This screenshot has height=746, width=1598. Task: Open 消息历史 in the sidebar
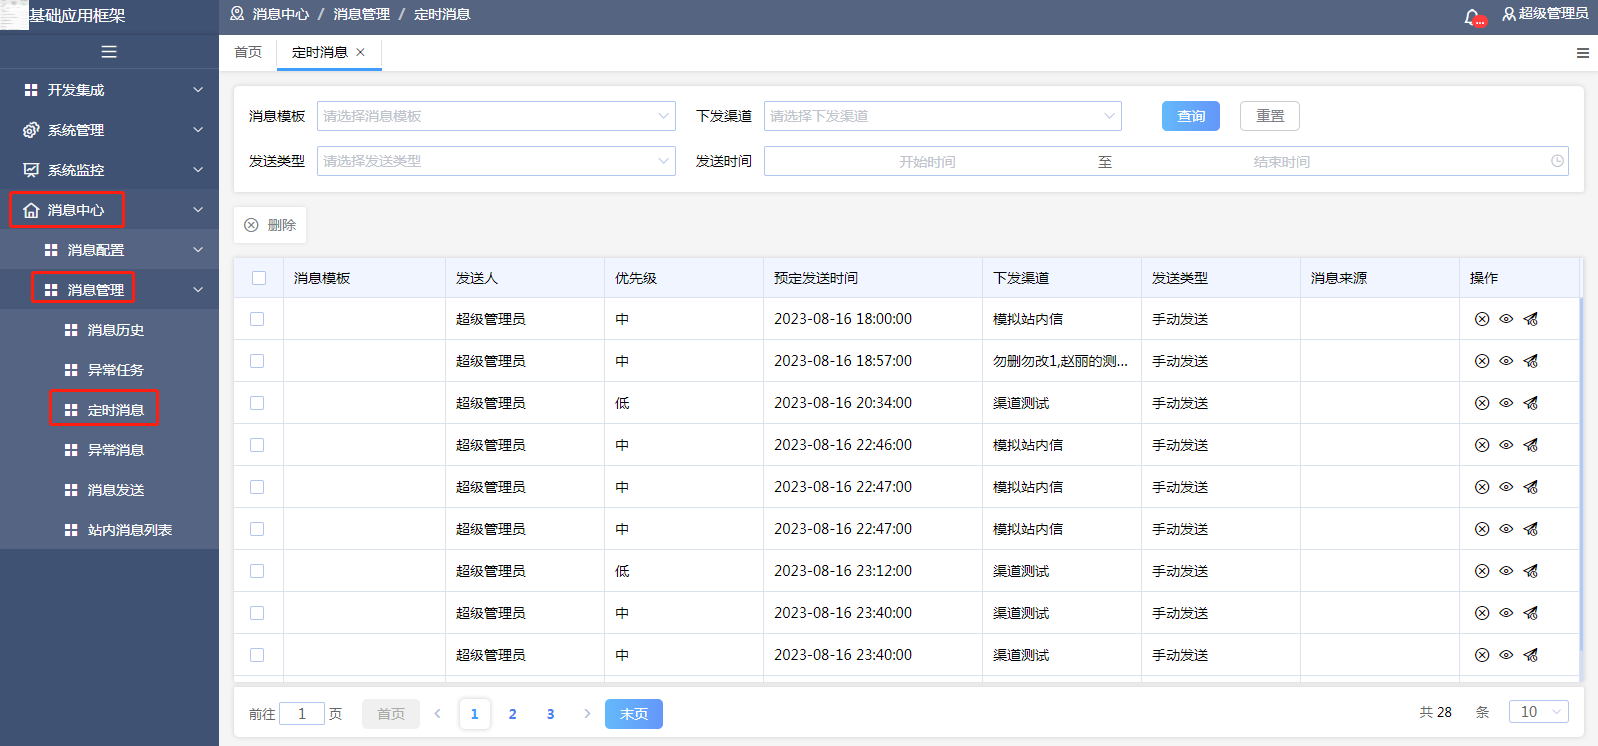point(116,330)
